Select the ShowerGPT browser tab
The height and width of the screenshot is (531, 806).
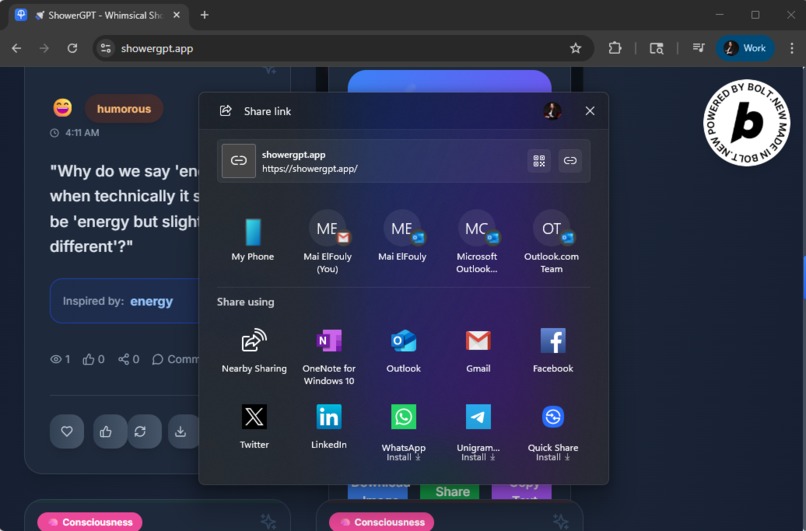[x=99, y=15]
